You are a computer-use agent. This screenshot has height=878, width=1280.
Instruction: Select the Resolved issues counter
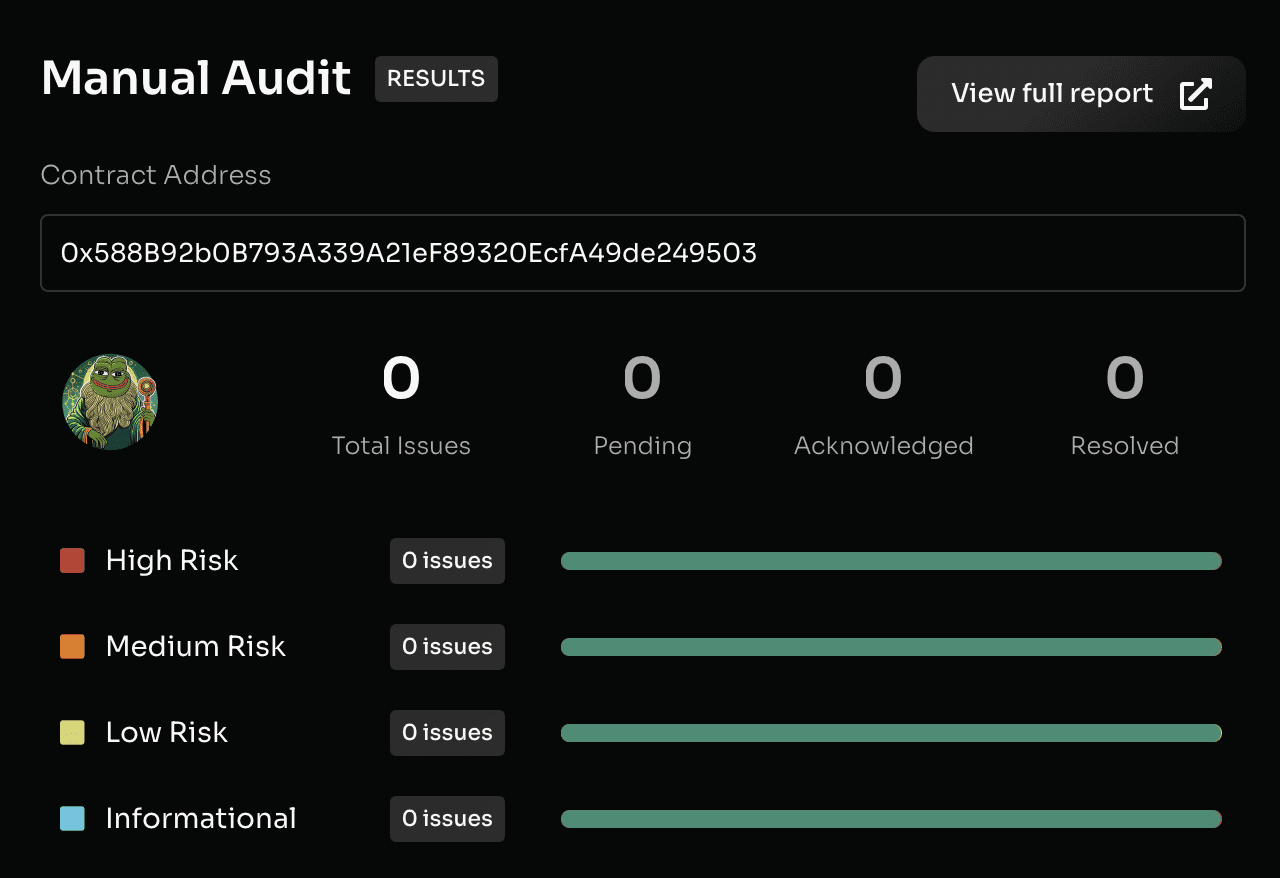point(1124,380)
